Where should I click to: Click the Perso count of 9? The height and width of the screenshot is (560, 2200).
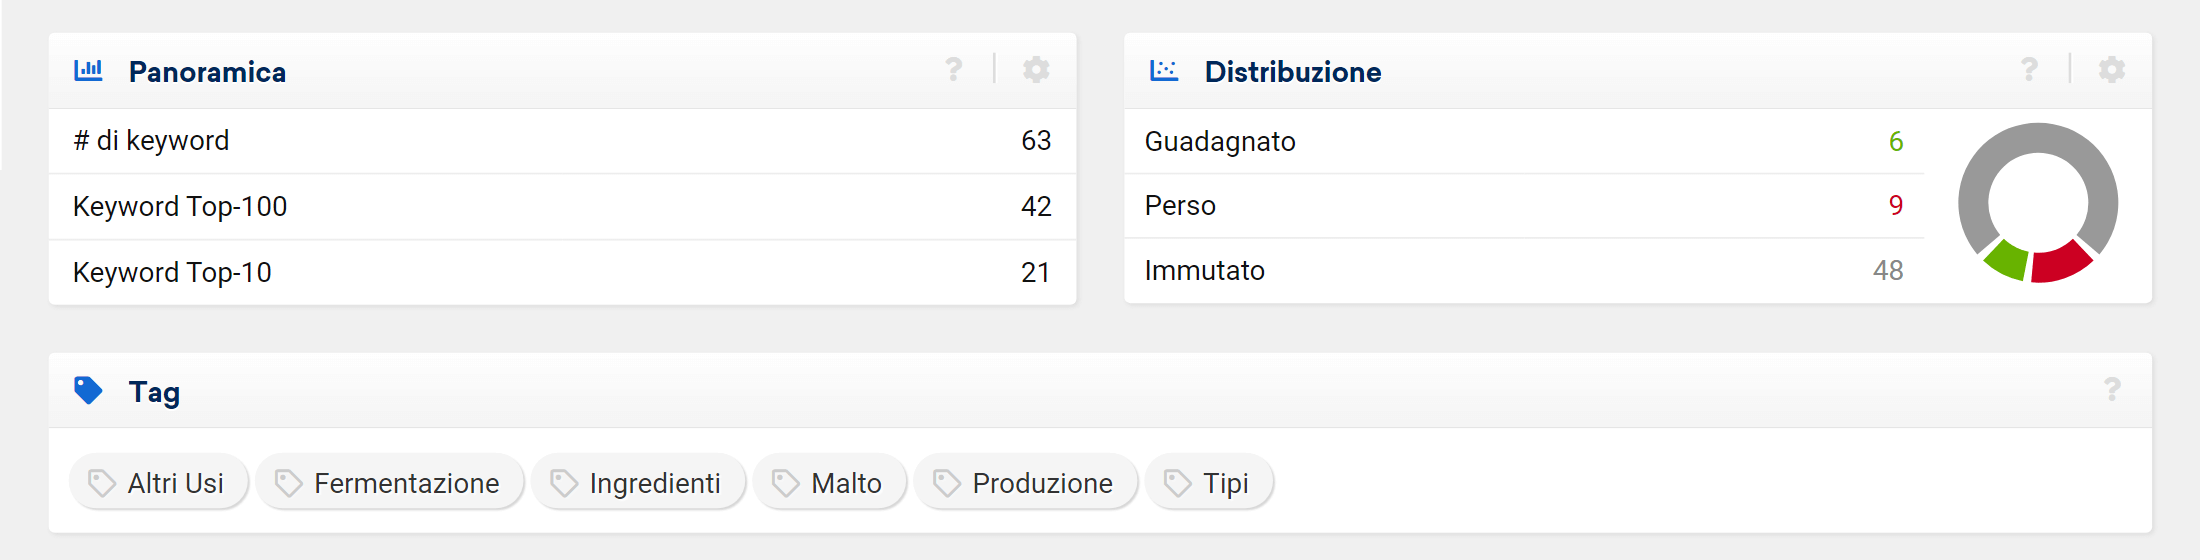(1895, 206)
